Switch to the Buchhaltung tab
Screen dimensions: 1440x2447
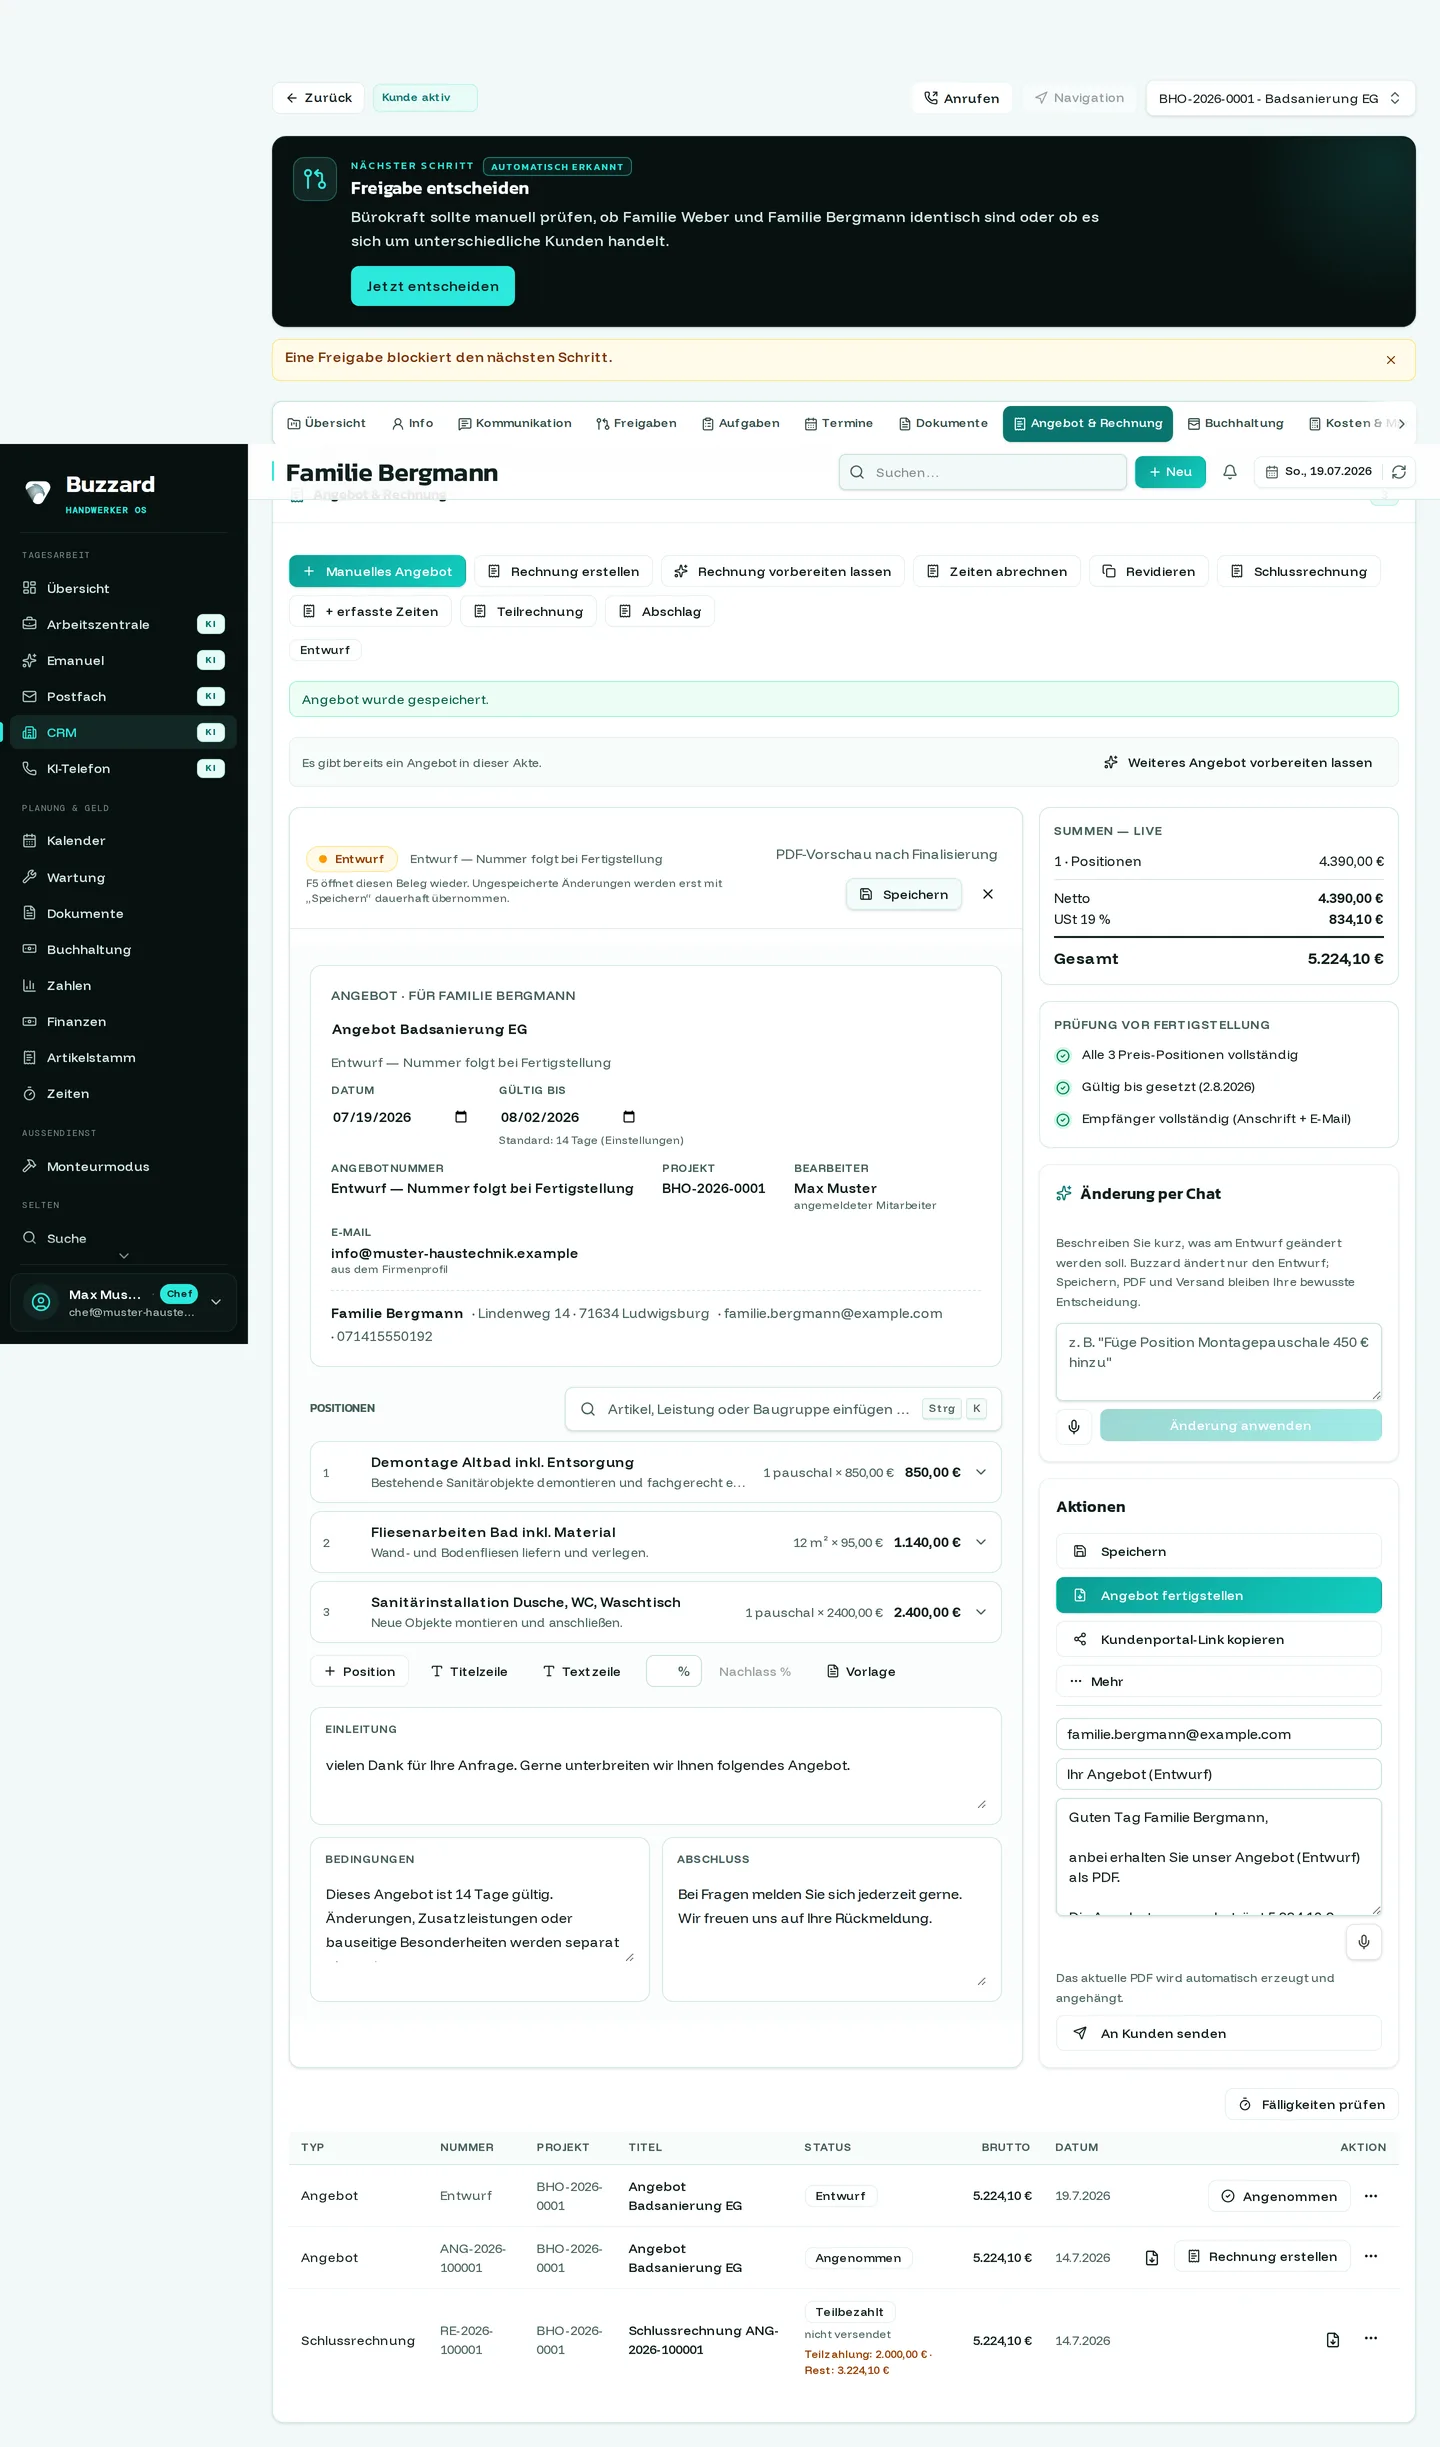coord(1235,423)
